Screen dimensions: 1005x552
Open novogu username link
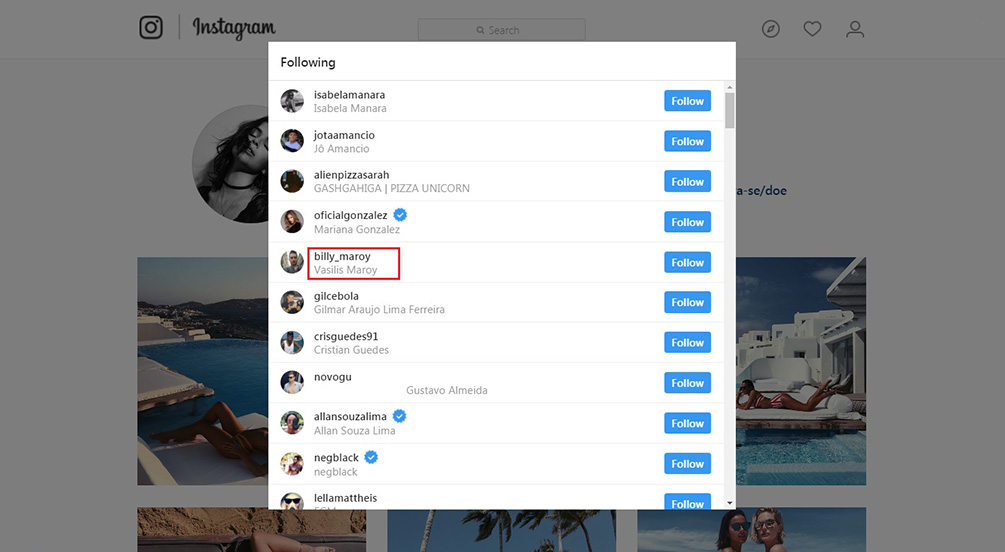tap(333, 377)
